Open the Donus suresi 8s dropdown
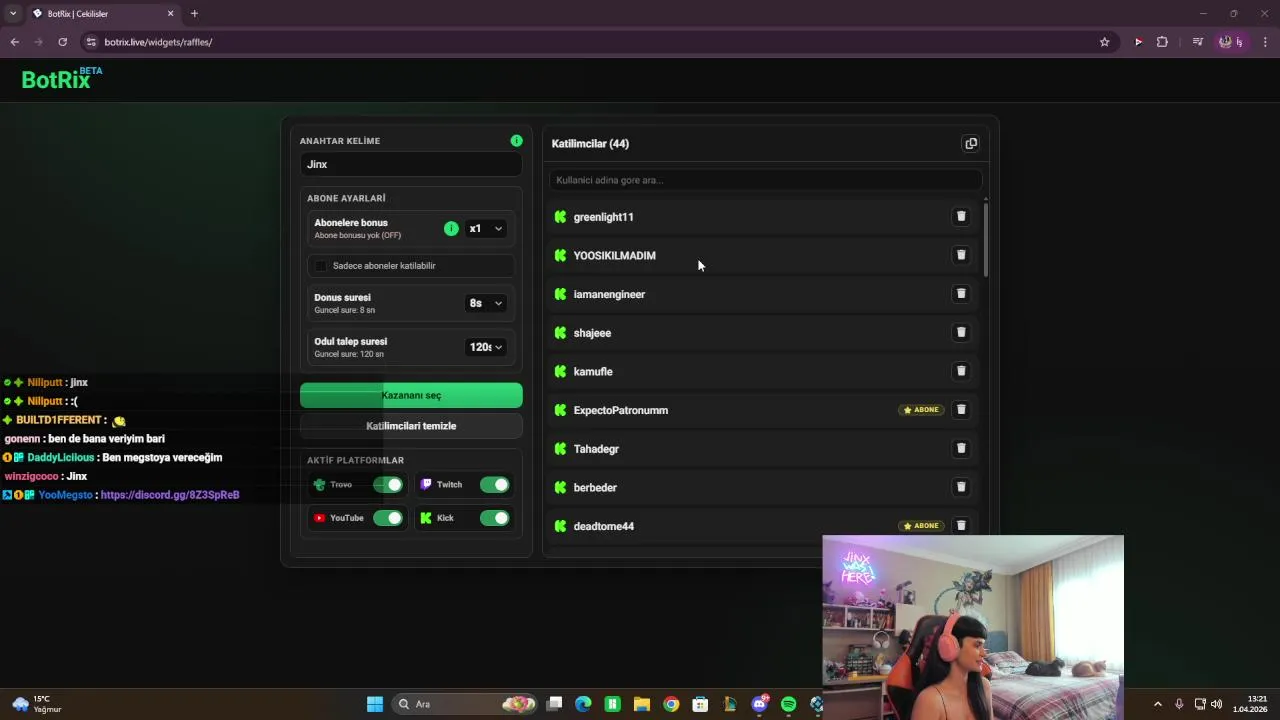Screen dimensions: 1280x720 coord(486,303)
